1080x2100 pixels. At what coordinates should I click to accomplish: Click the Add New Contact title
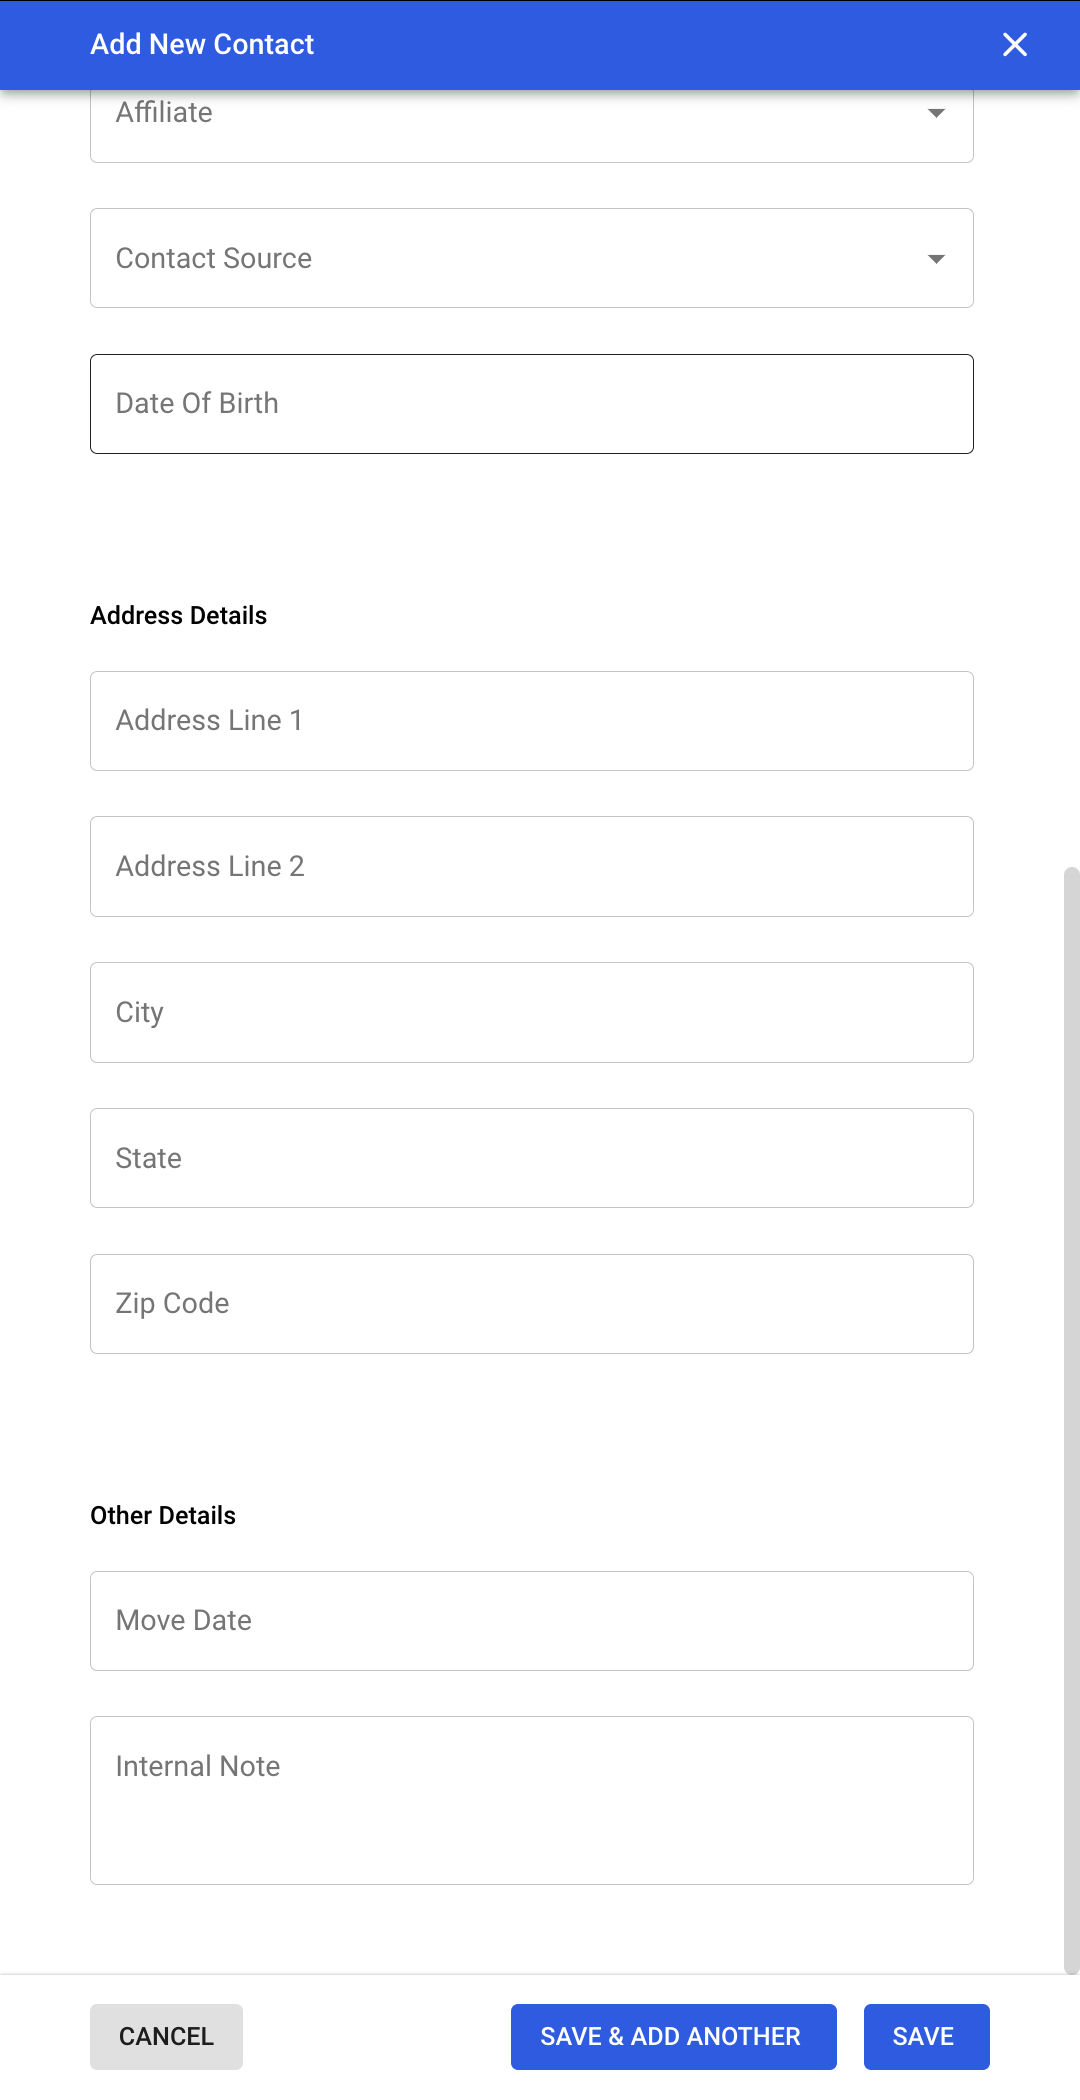click(x=202, y=45)
